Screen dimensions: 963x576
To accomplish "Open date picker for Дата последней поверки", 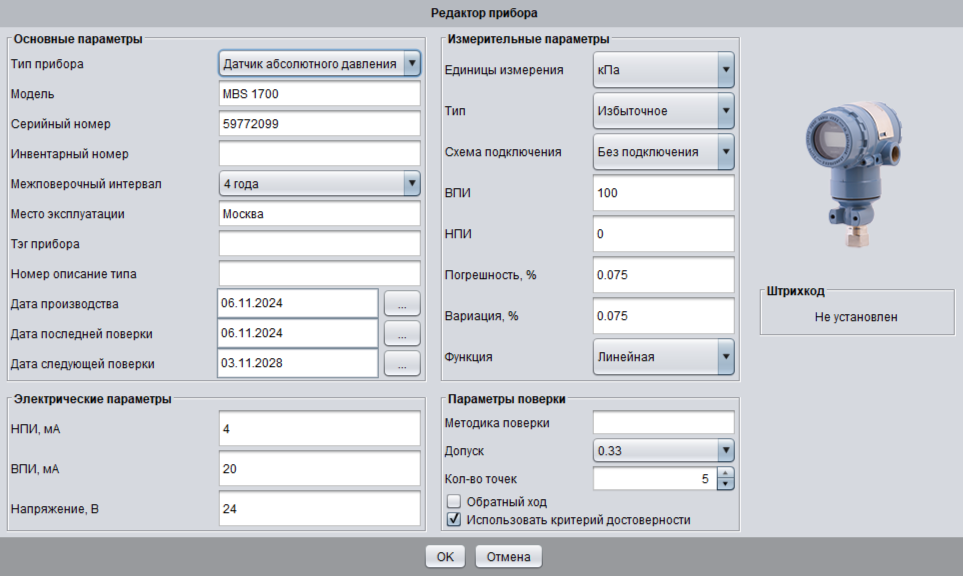I will point(402,333).
